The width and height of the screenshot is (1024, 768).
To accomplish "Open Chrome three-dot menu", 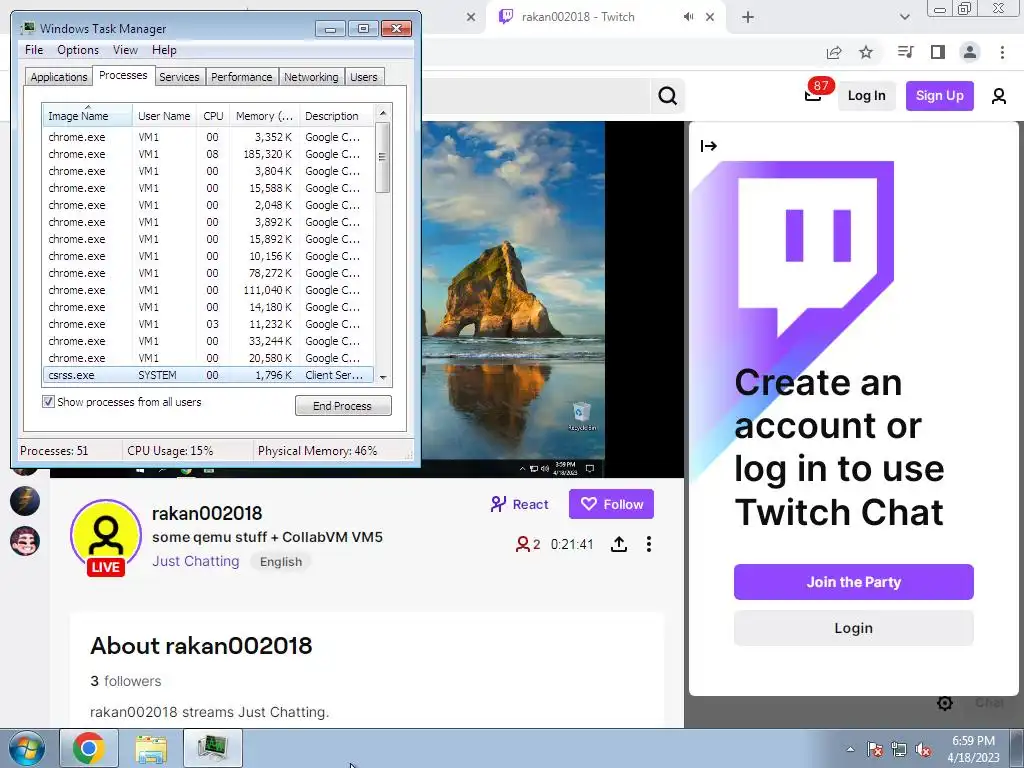I will (x=1002, y=52).
